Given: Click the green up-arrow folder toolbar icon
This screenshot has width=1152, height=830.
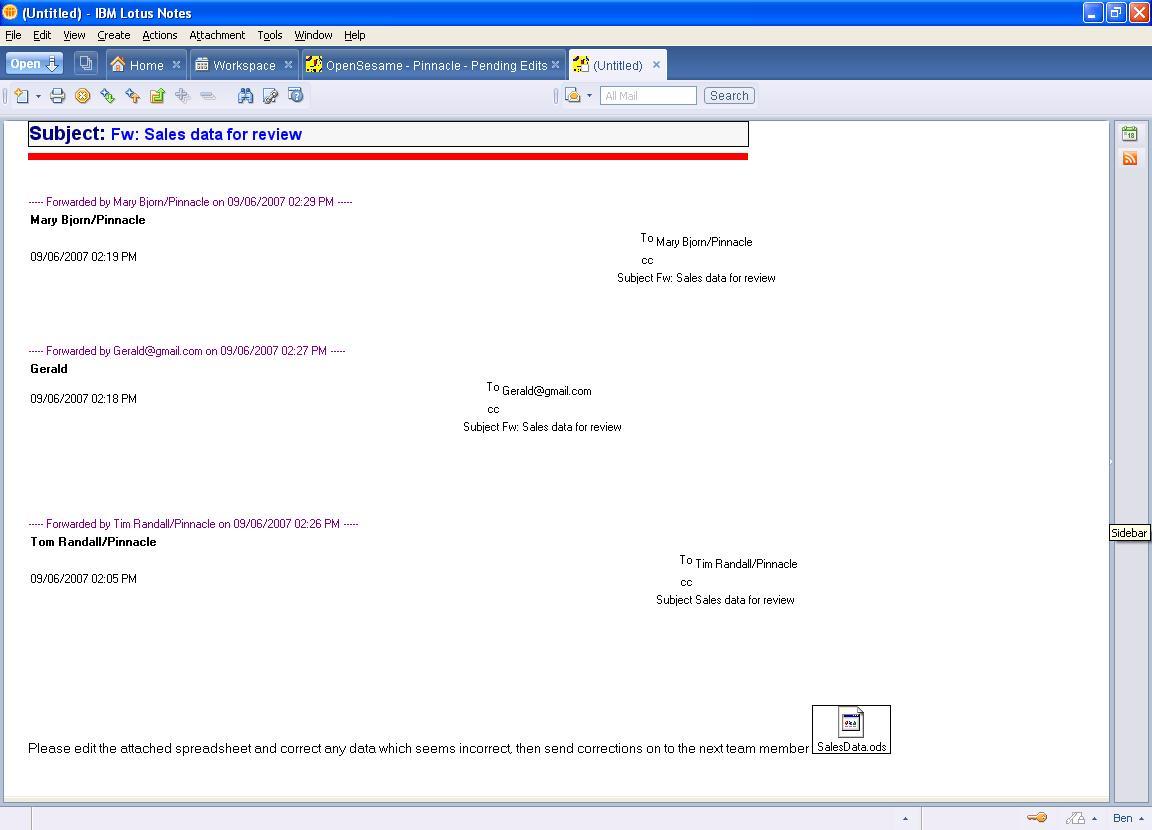Looking at the screenshot, I should pyautogui.click(x=157, y=96).
